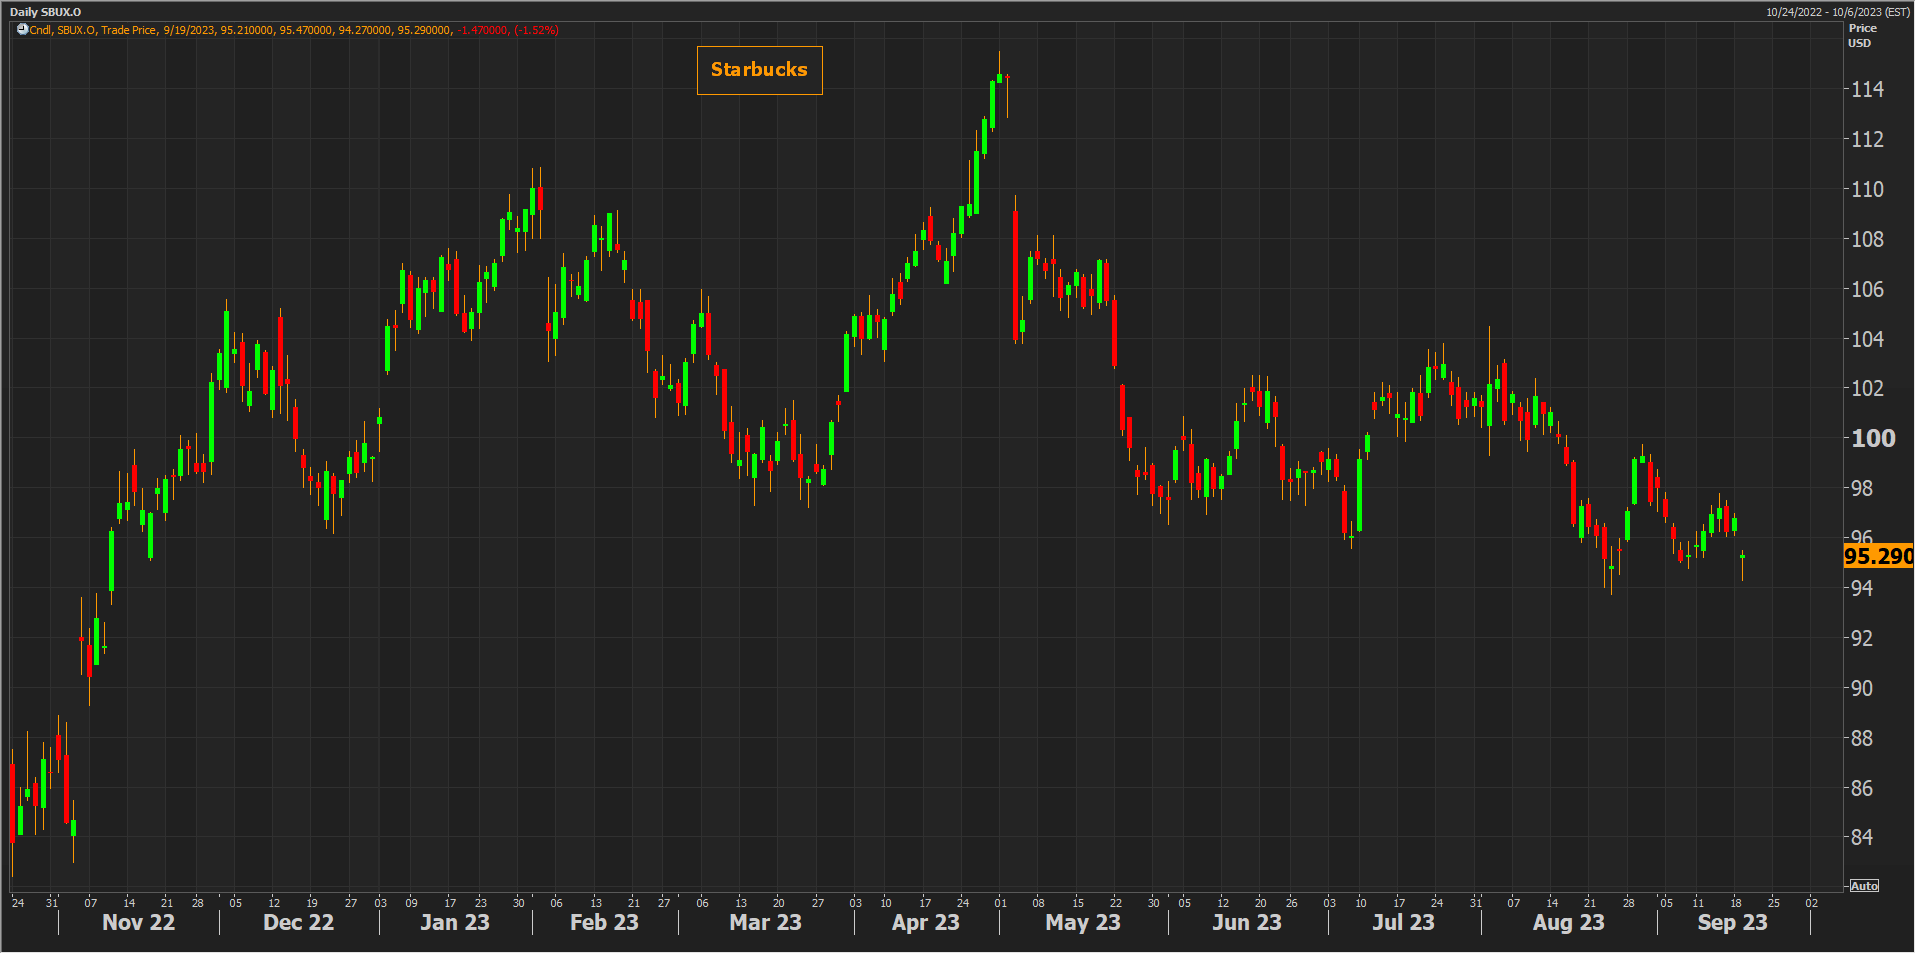
Task: Click the Jul 23 month label
Action: pyautogui.click(x=1404, y=923)
